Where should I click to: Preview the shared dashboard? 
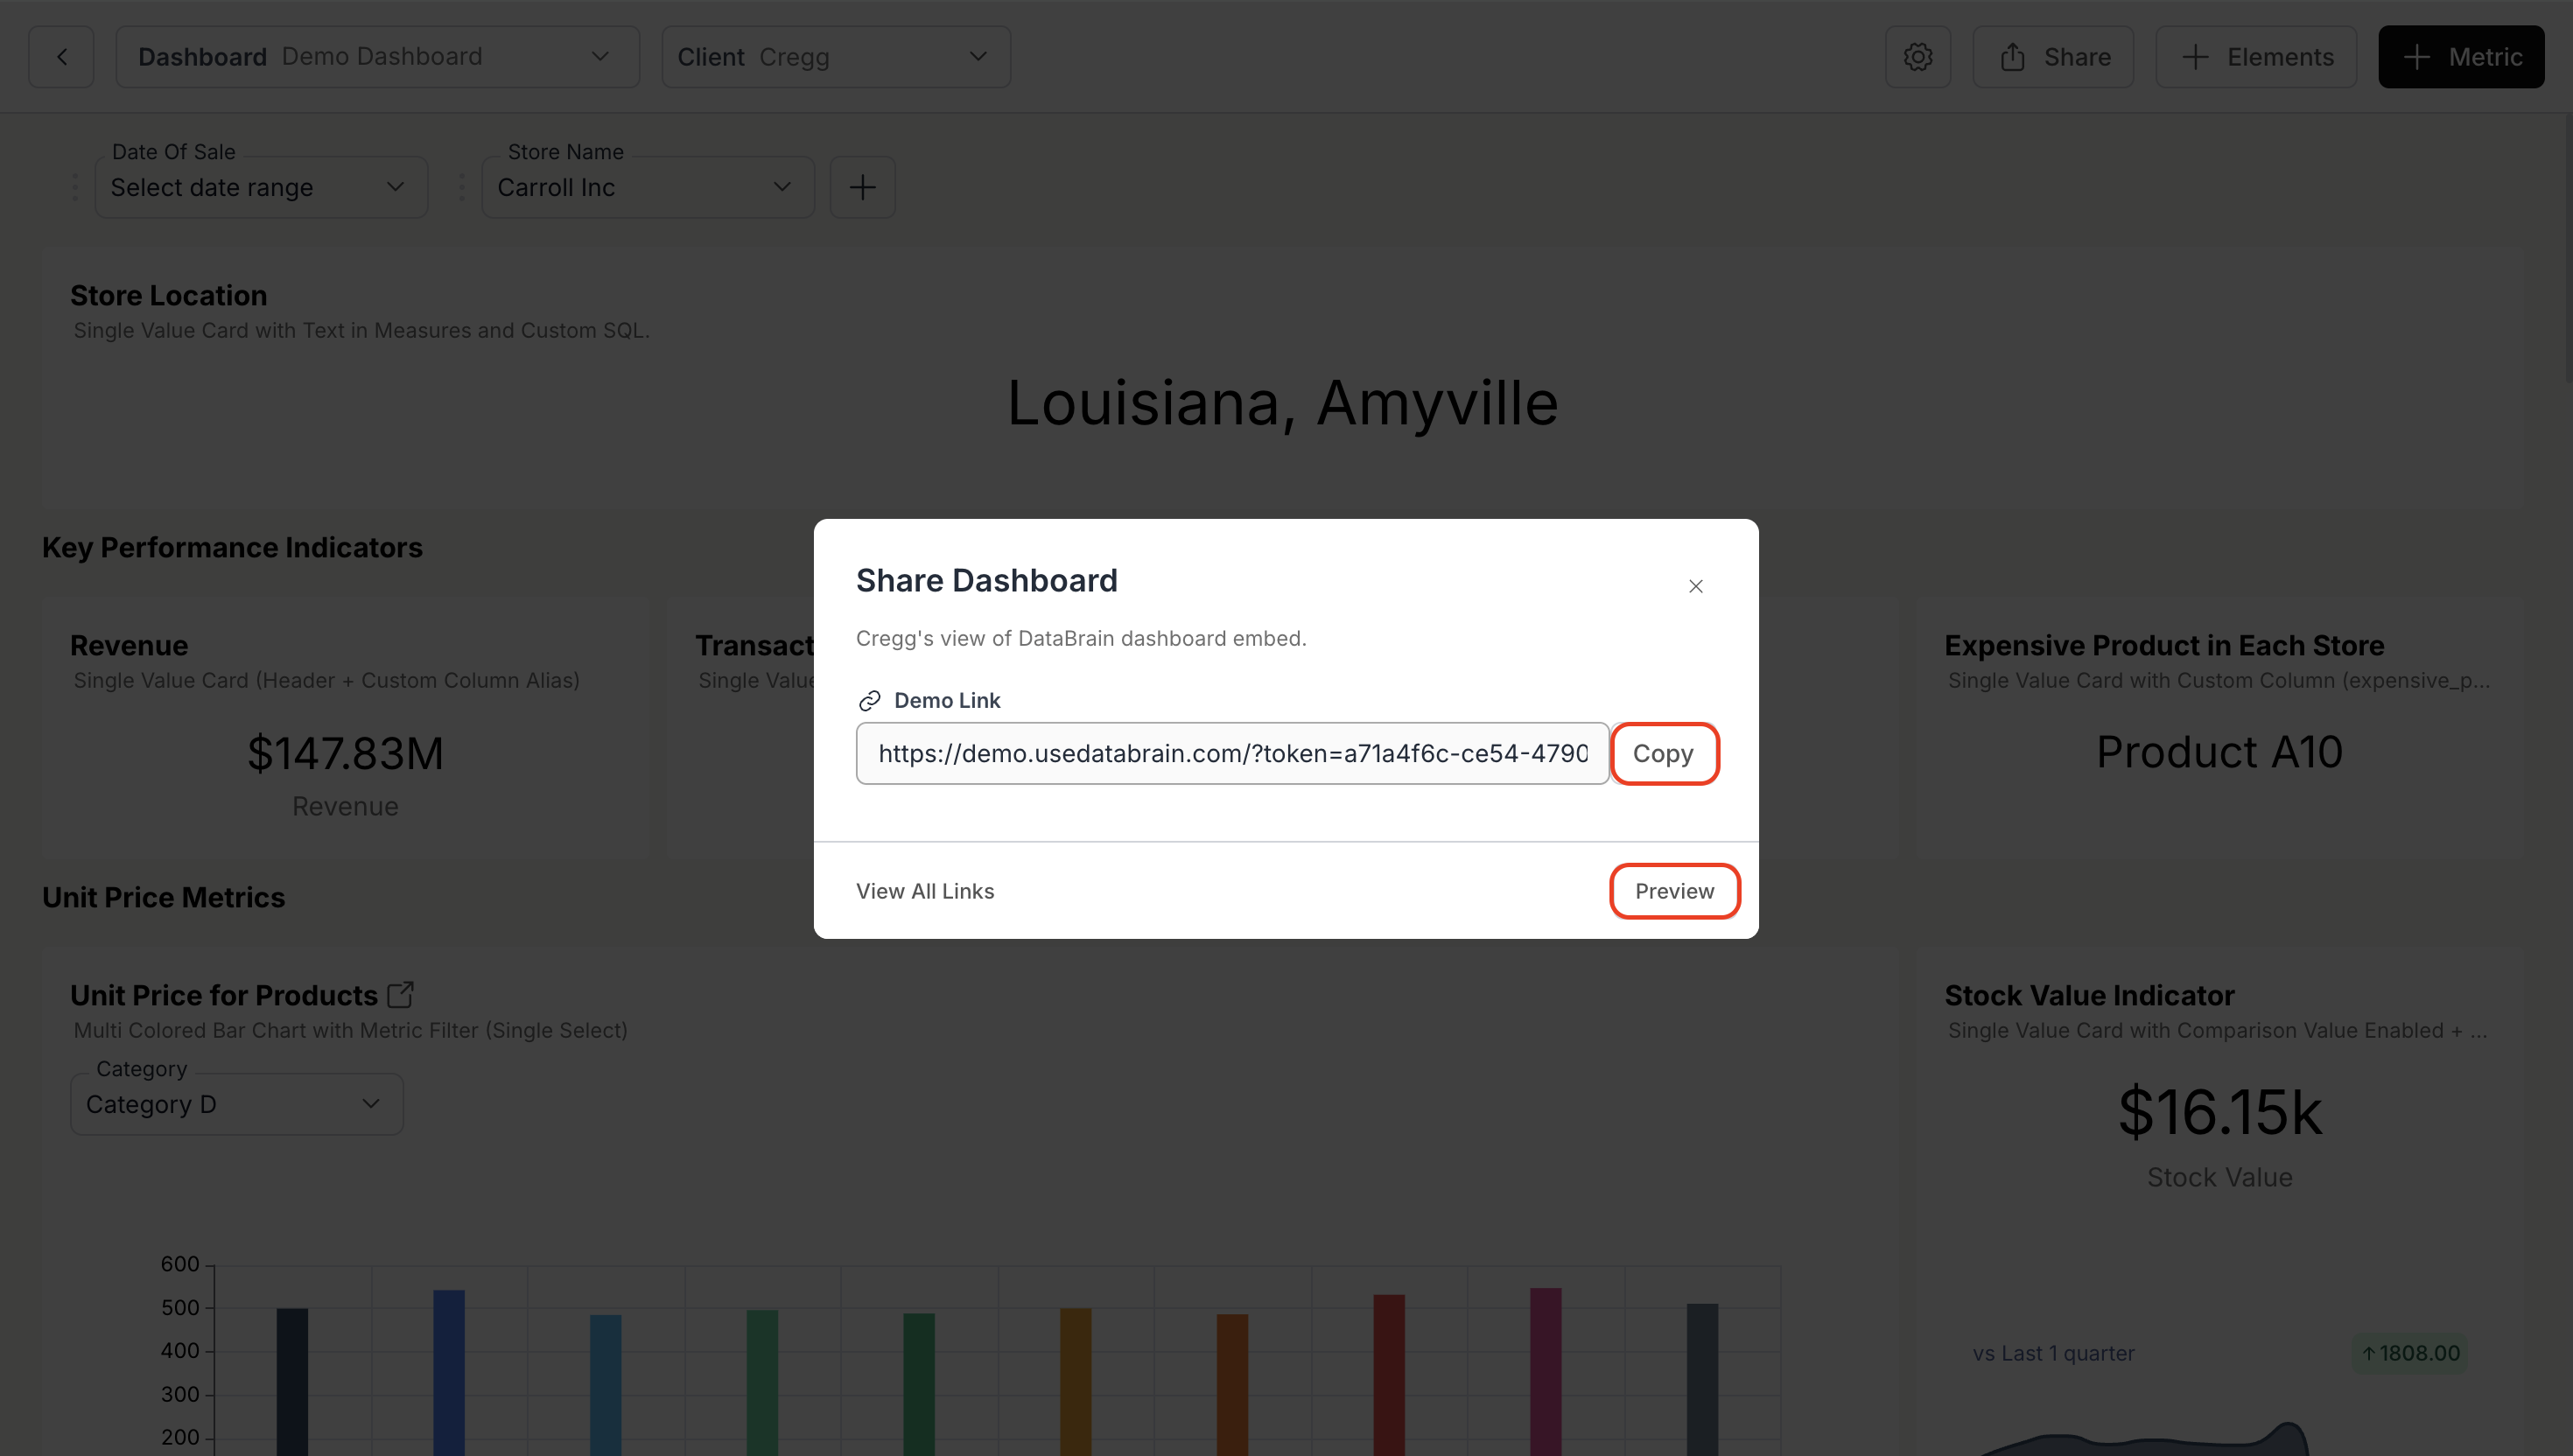1674,890
